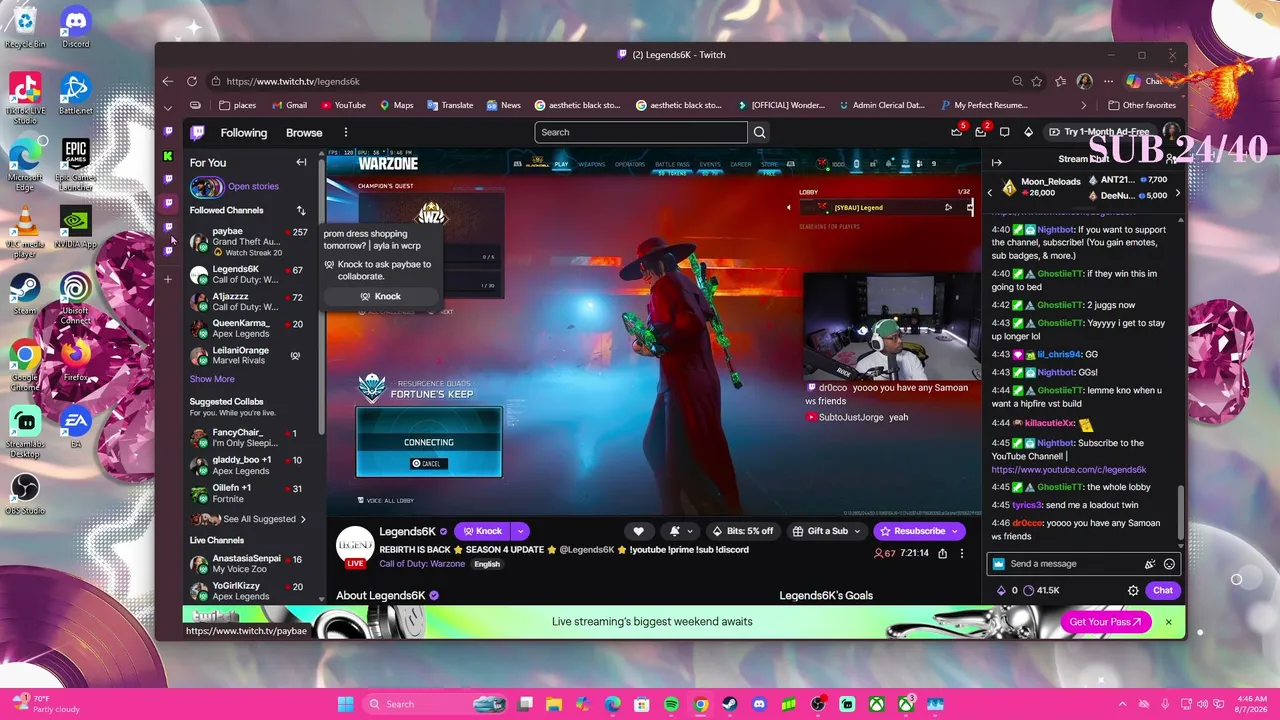Open the Other favorites folder
Screen dimensions: 1280x720
coord(1142,105)
